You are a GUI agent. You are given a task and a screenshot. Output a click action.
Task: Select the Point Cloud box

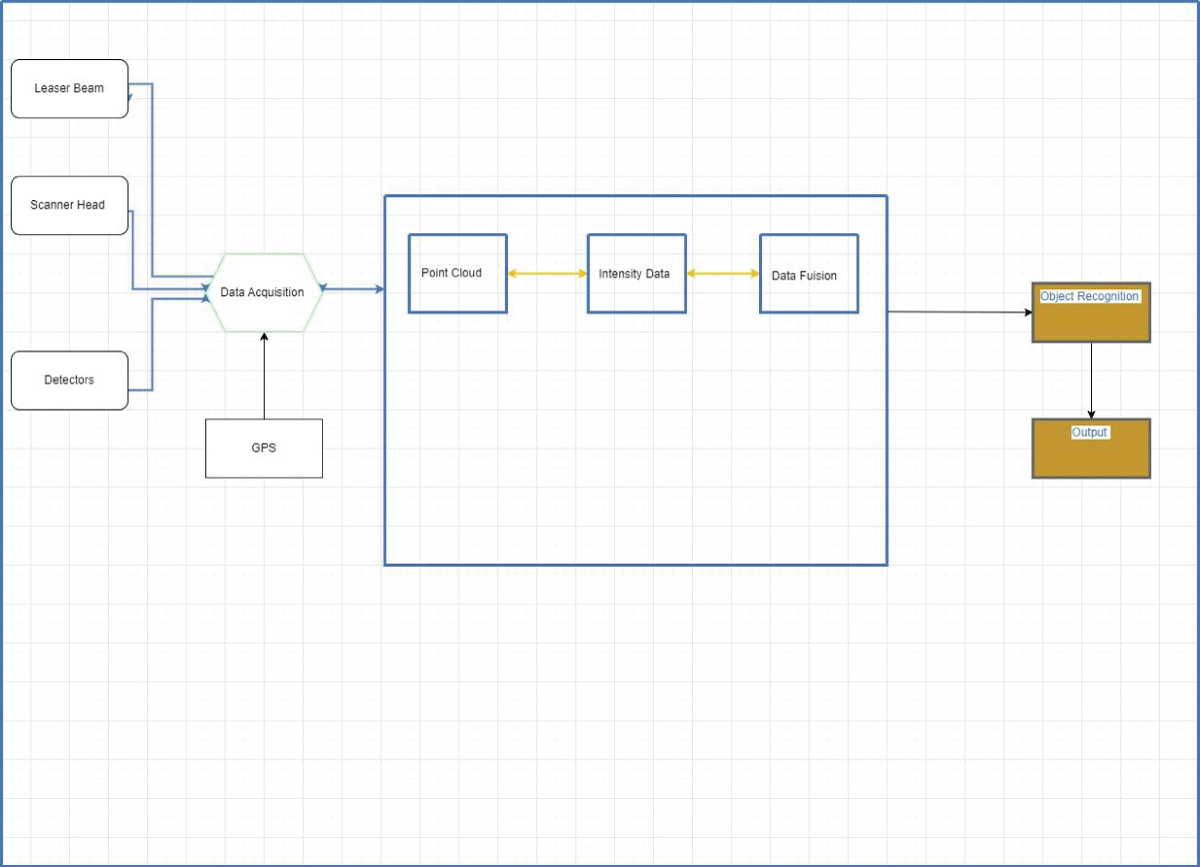[458, 273]
